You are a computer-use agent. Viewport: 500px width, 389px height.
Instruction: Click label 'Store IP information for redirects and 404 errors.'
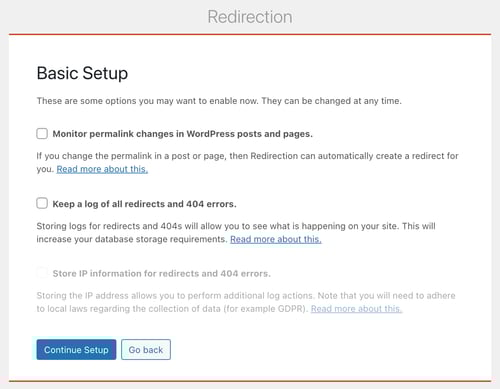[x=162, y=274]
